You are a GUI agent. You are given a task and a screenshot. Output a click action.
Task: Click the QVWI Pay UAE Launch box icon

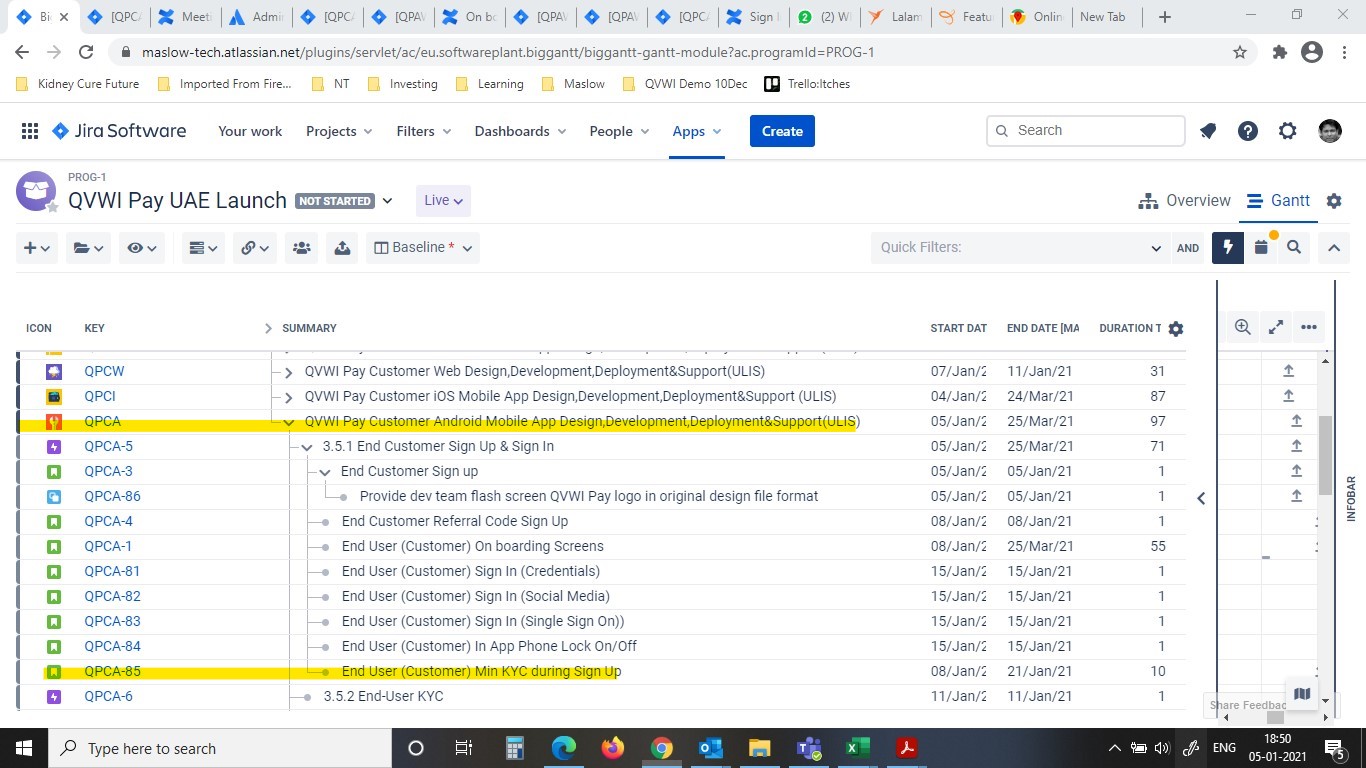36,191
